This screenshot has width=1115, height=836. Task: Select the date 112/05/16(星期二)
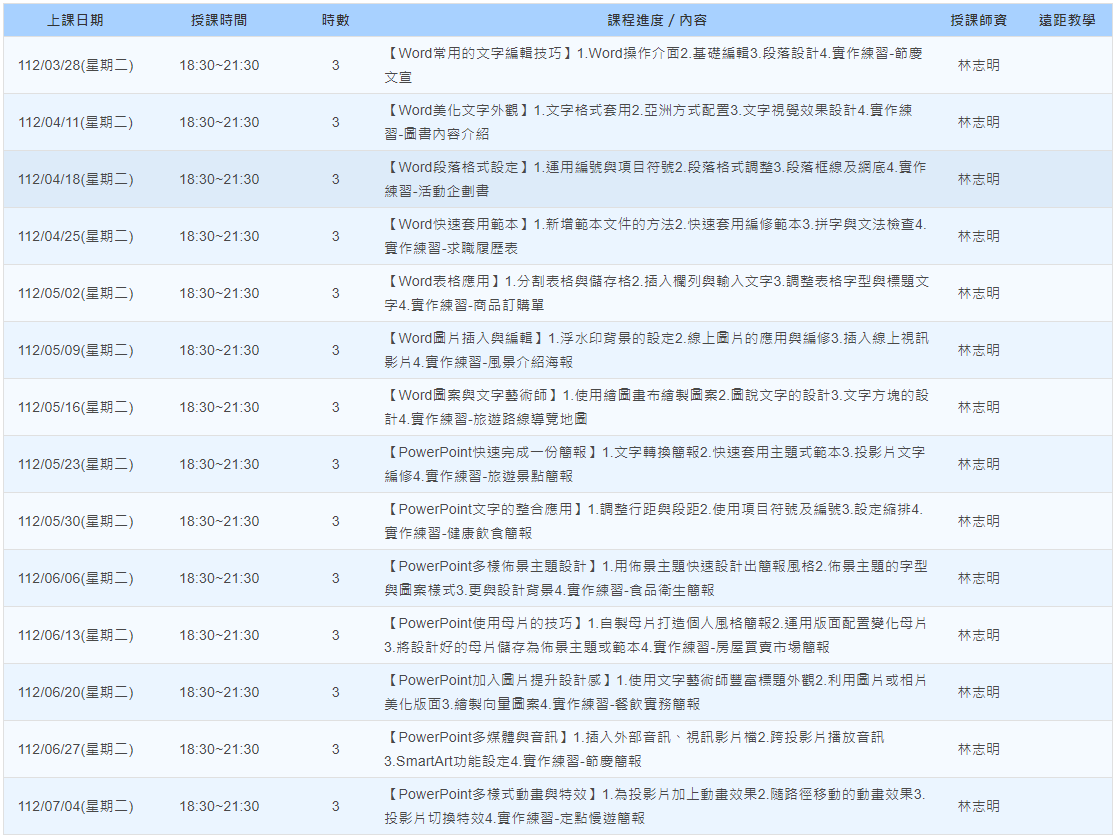click(75, 407)
